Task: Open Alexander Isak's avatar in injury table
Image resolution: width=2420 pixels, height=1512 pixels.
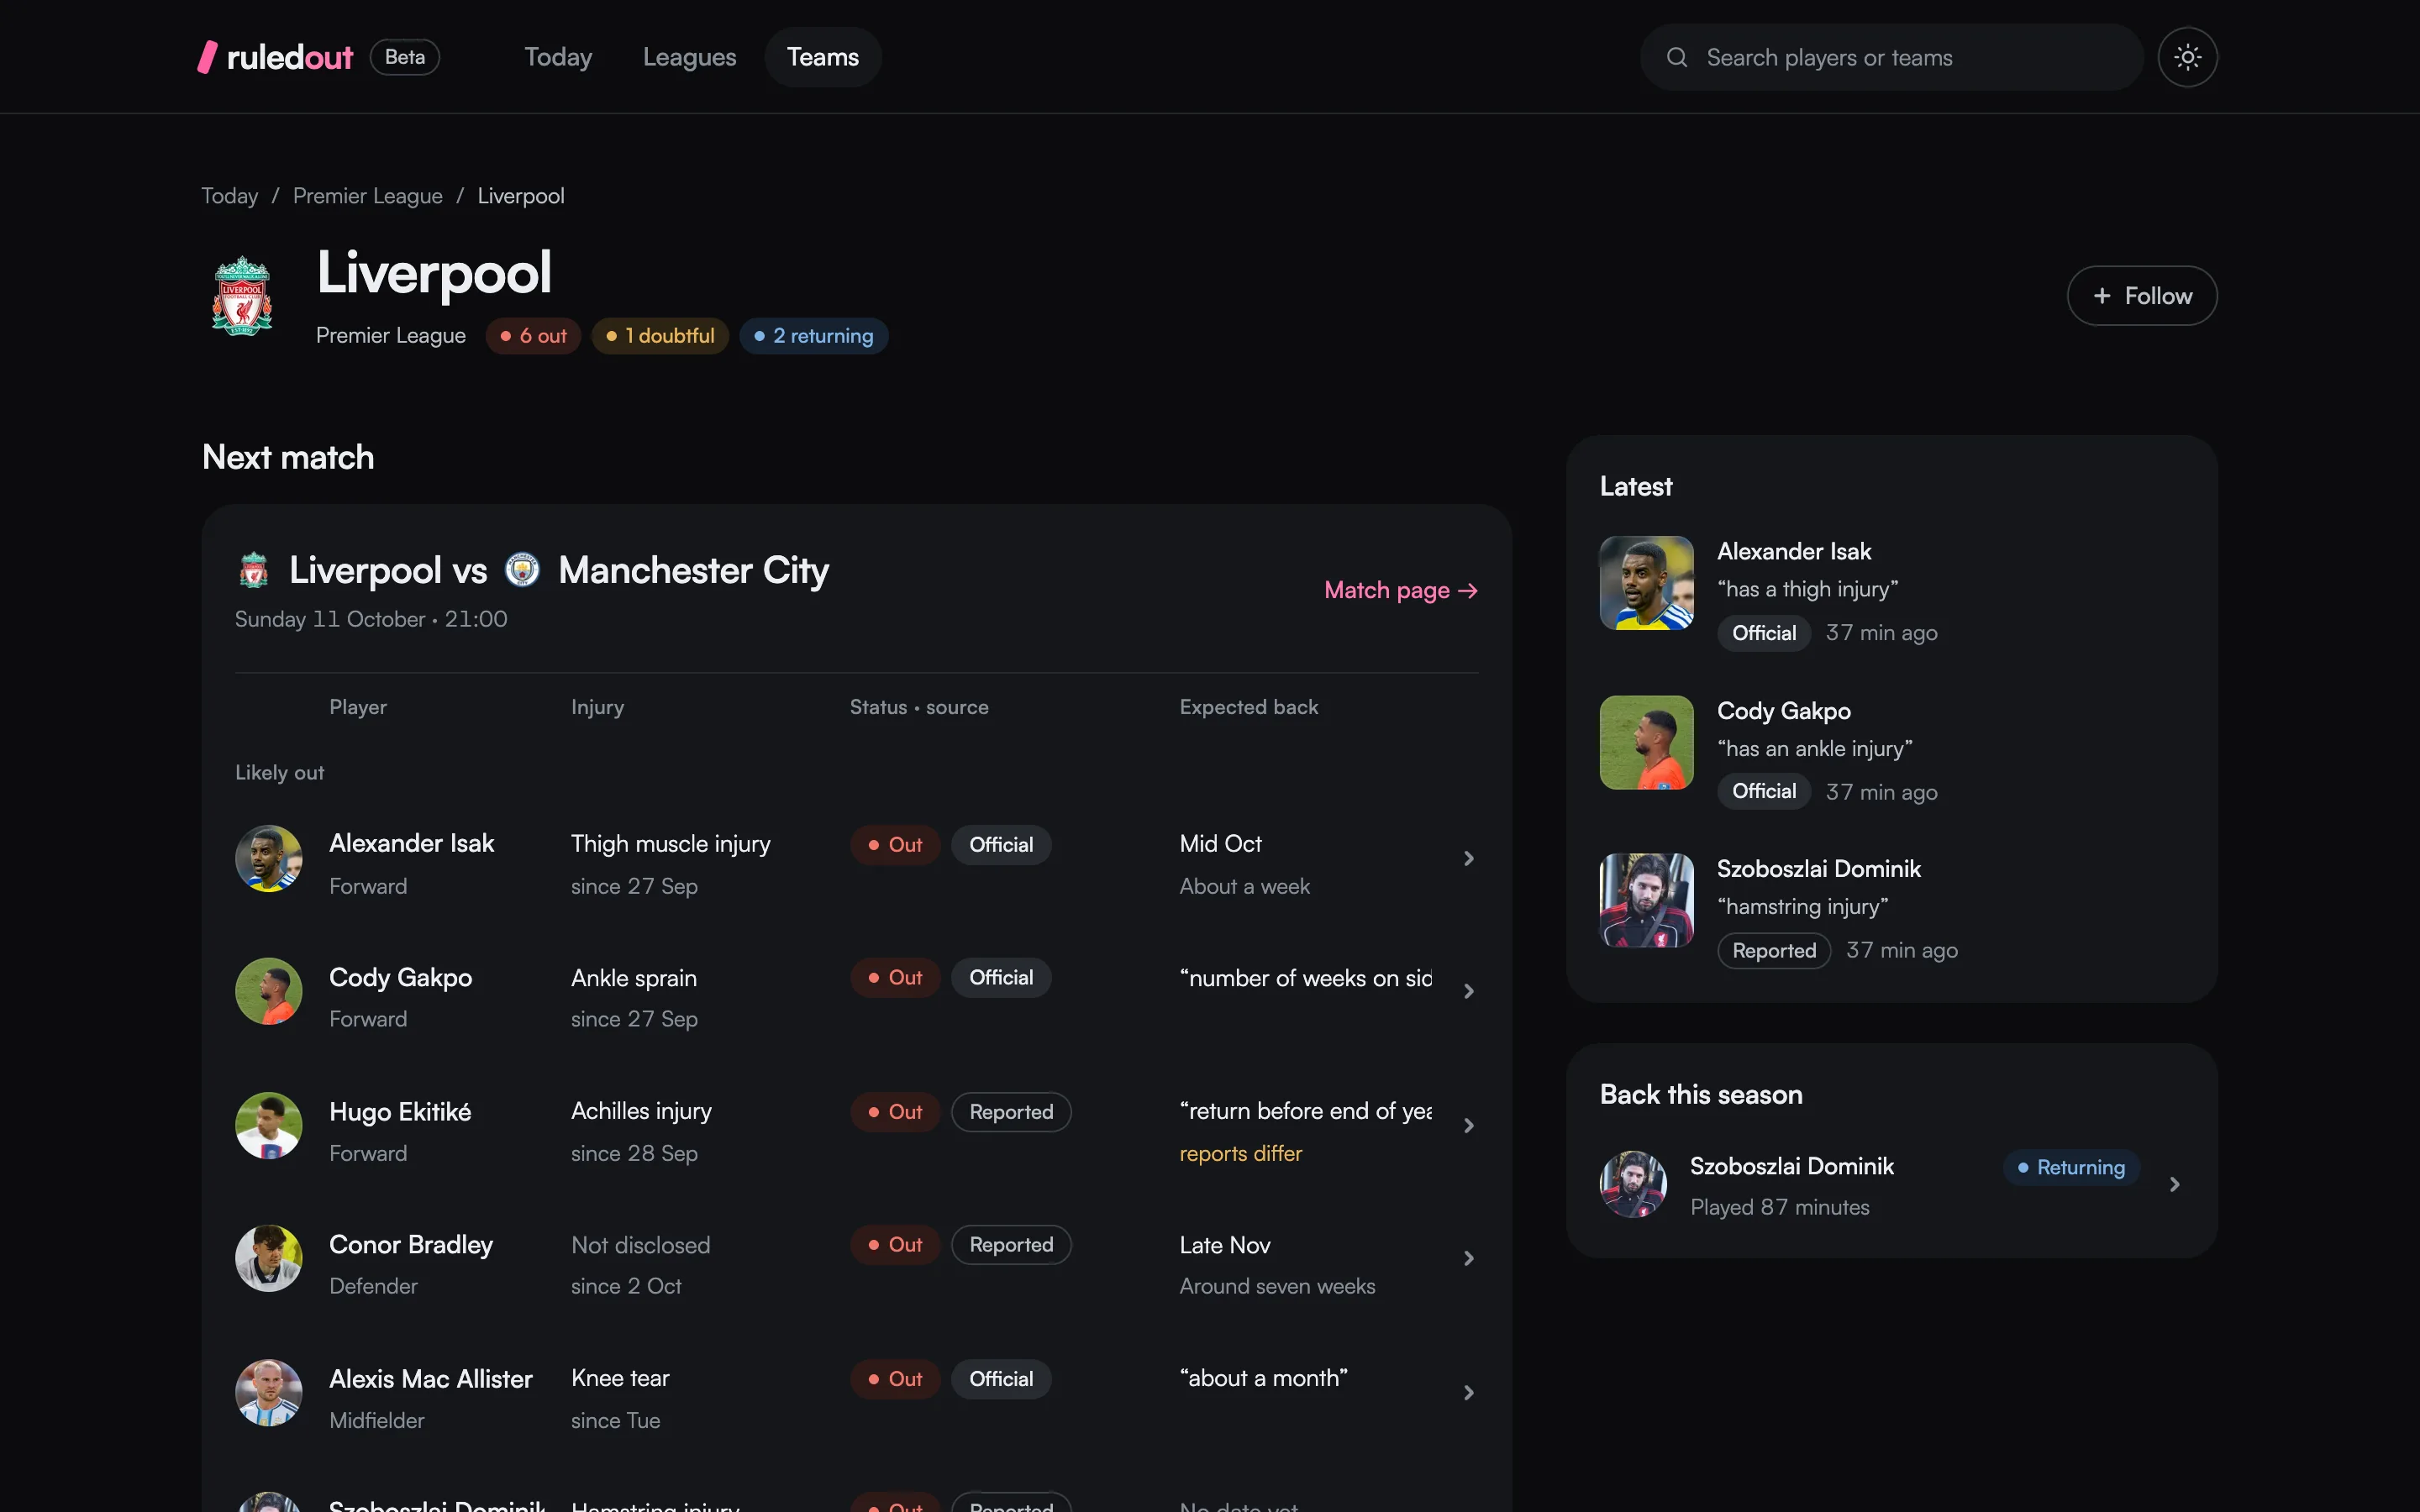Action: click(x=268, y=858)
